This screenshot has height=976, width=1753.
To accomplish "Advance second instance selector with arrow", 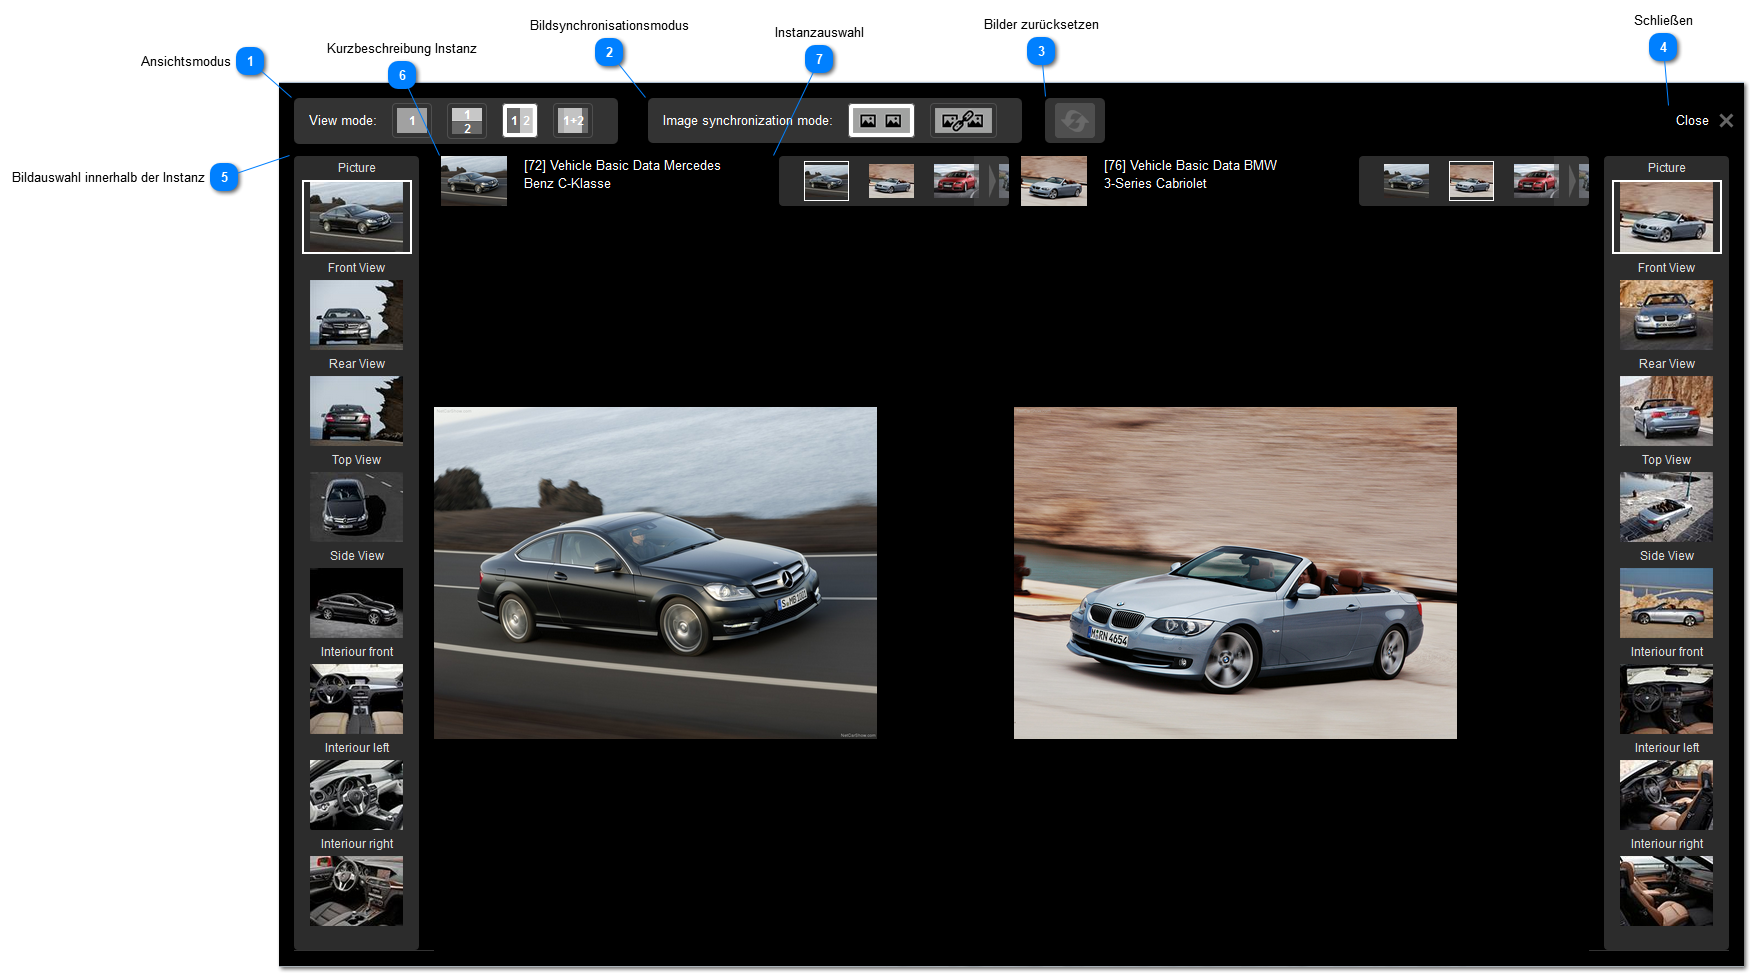I will pyautogui.click(x=1573, y=181).
